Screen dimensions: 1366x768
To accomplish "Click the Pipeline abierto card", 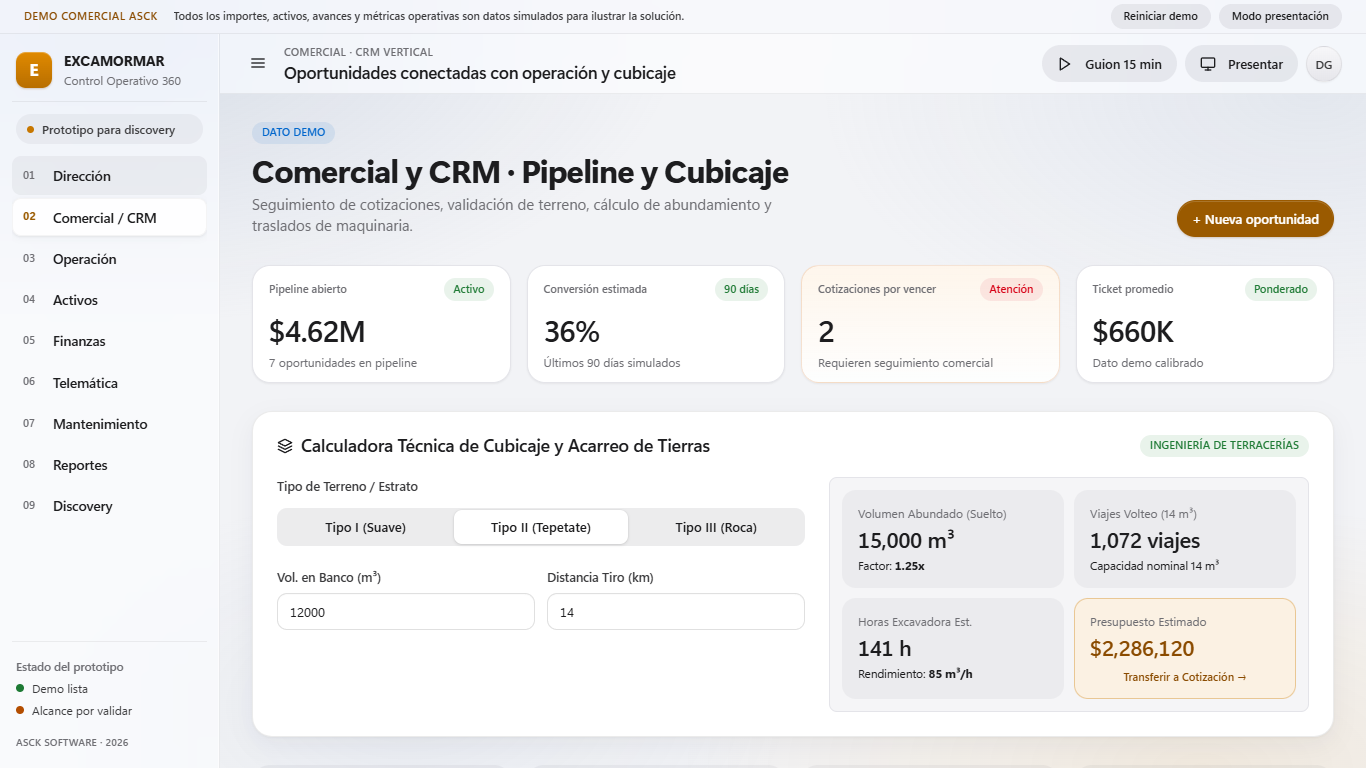I will pyautogui.click(x=381, y=324).
